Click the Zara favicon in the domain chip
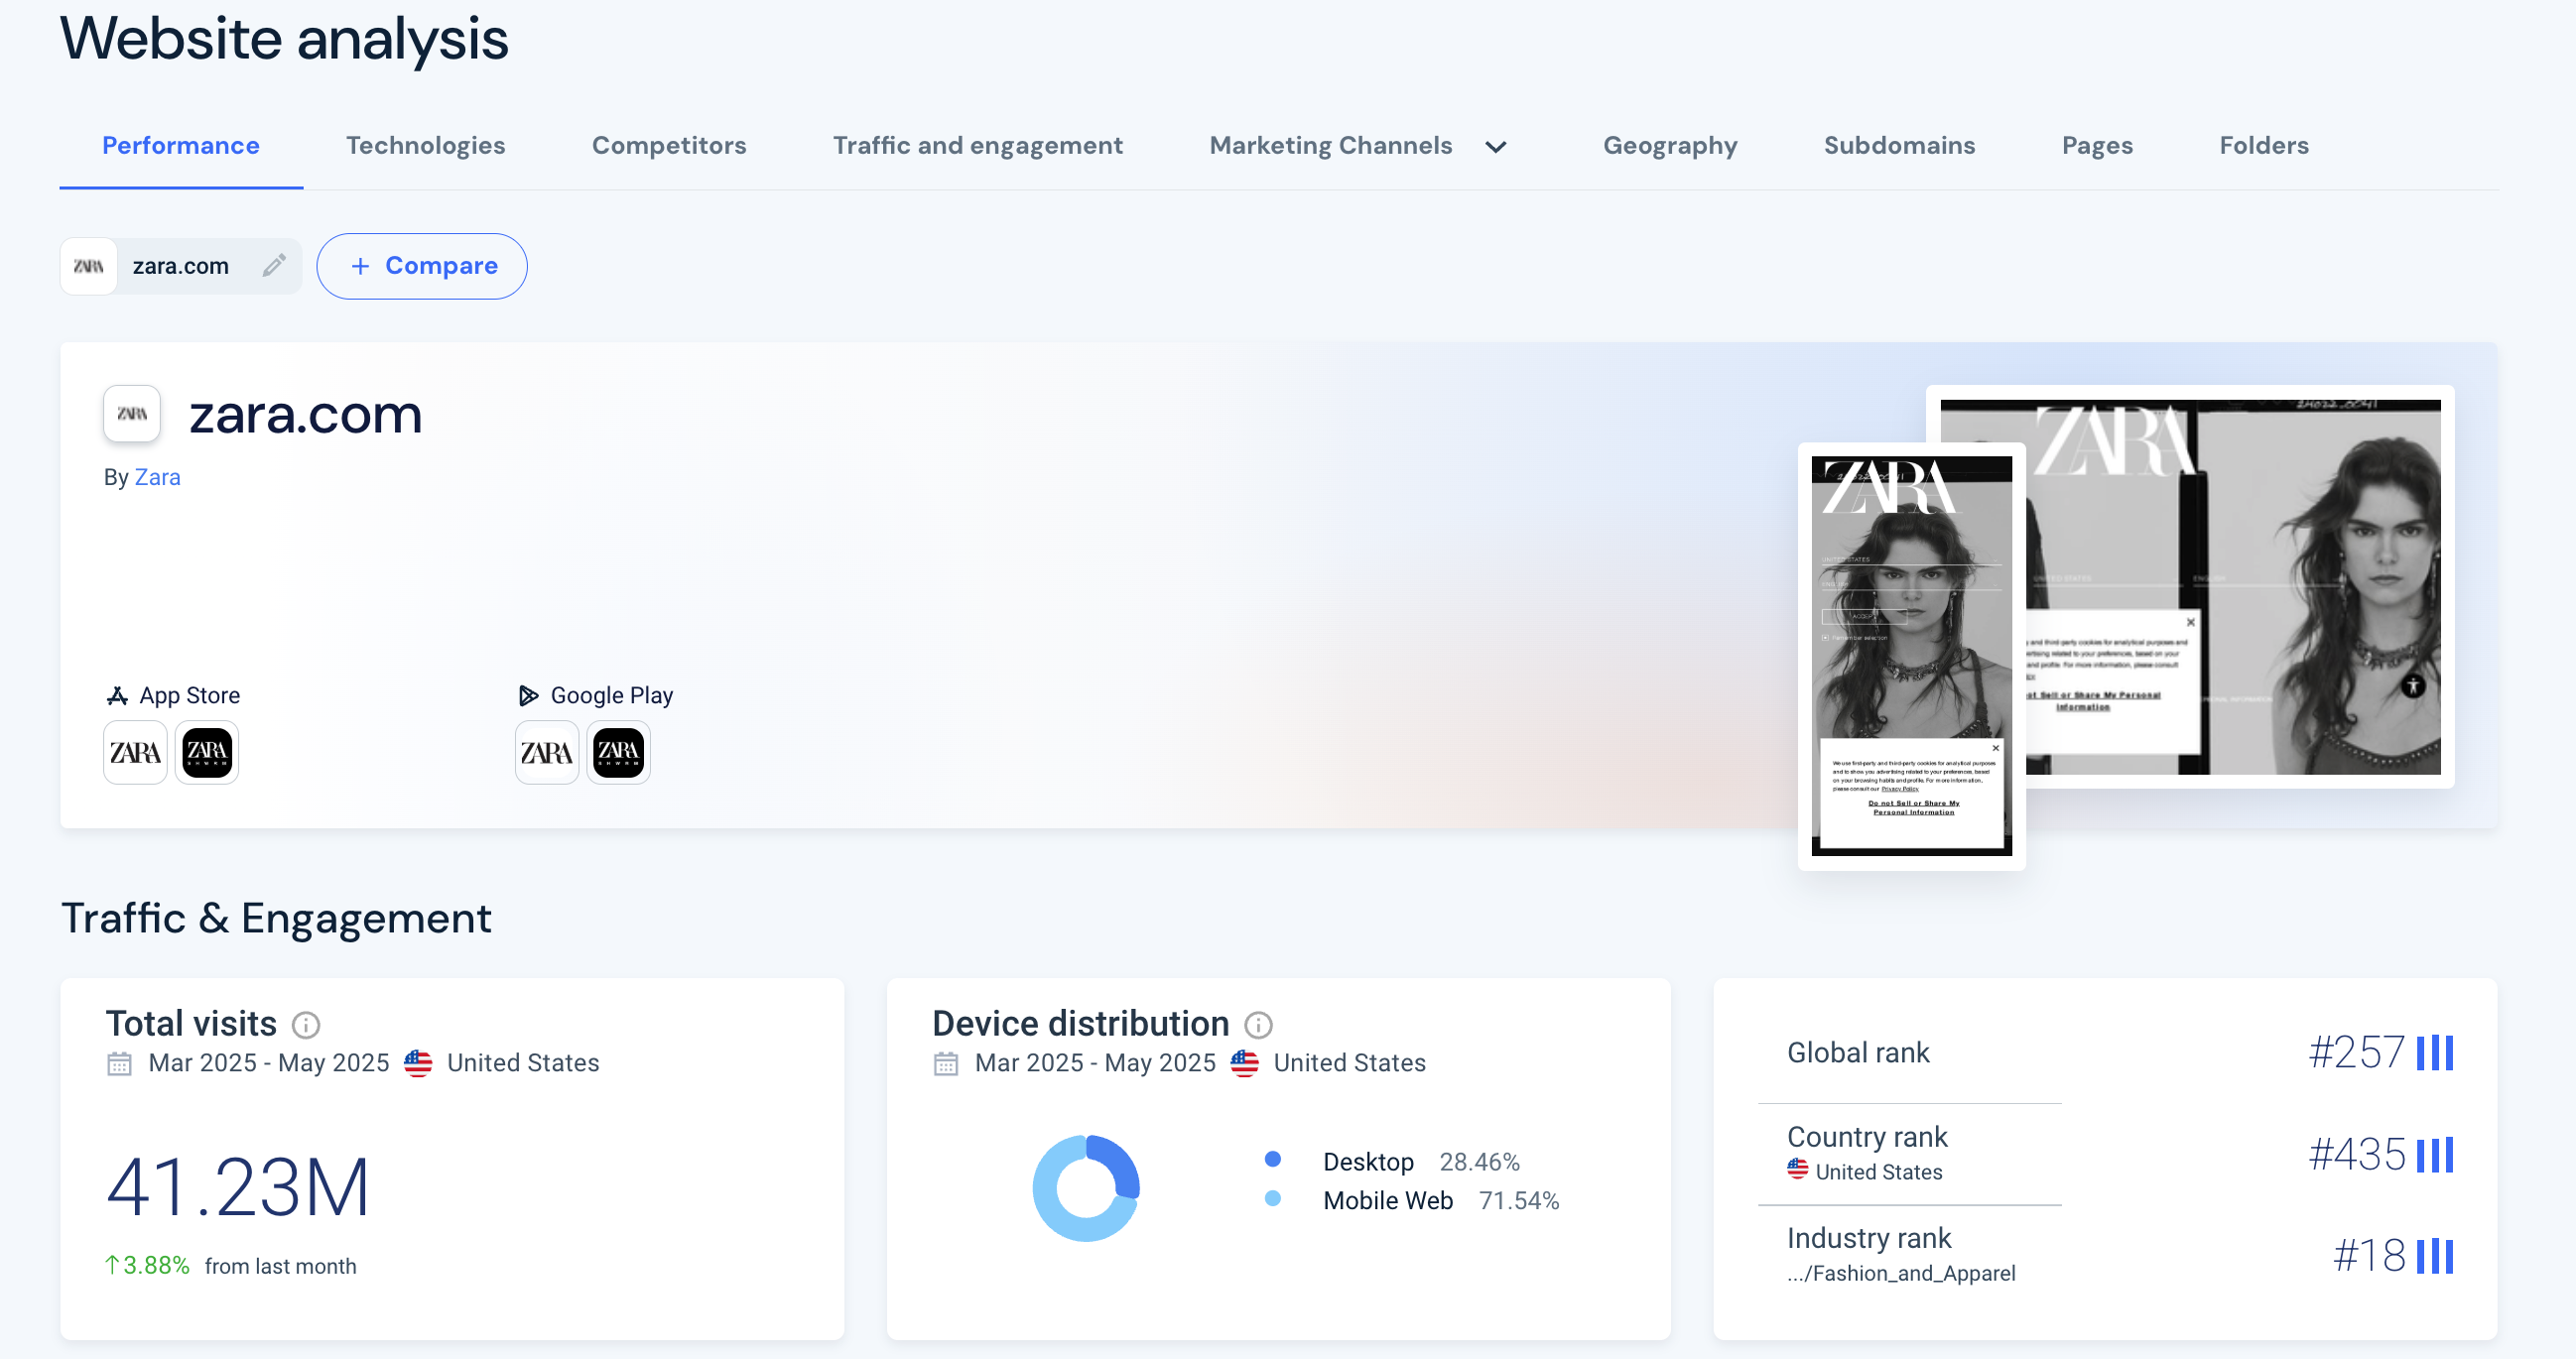Viewport: 2576px width, 1359px height. [89, 266]
